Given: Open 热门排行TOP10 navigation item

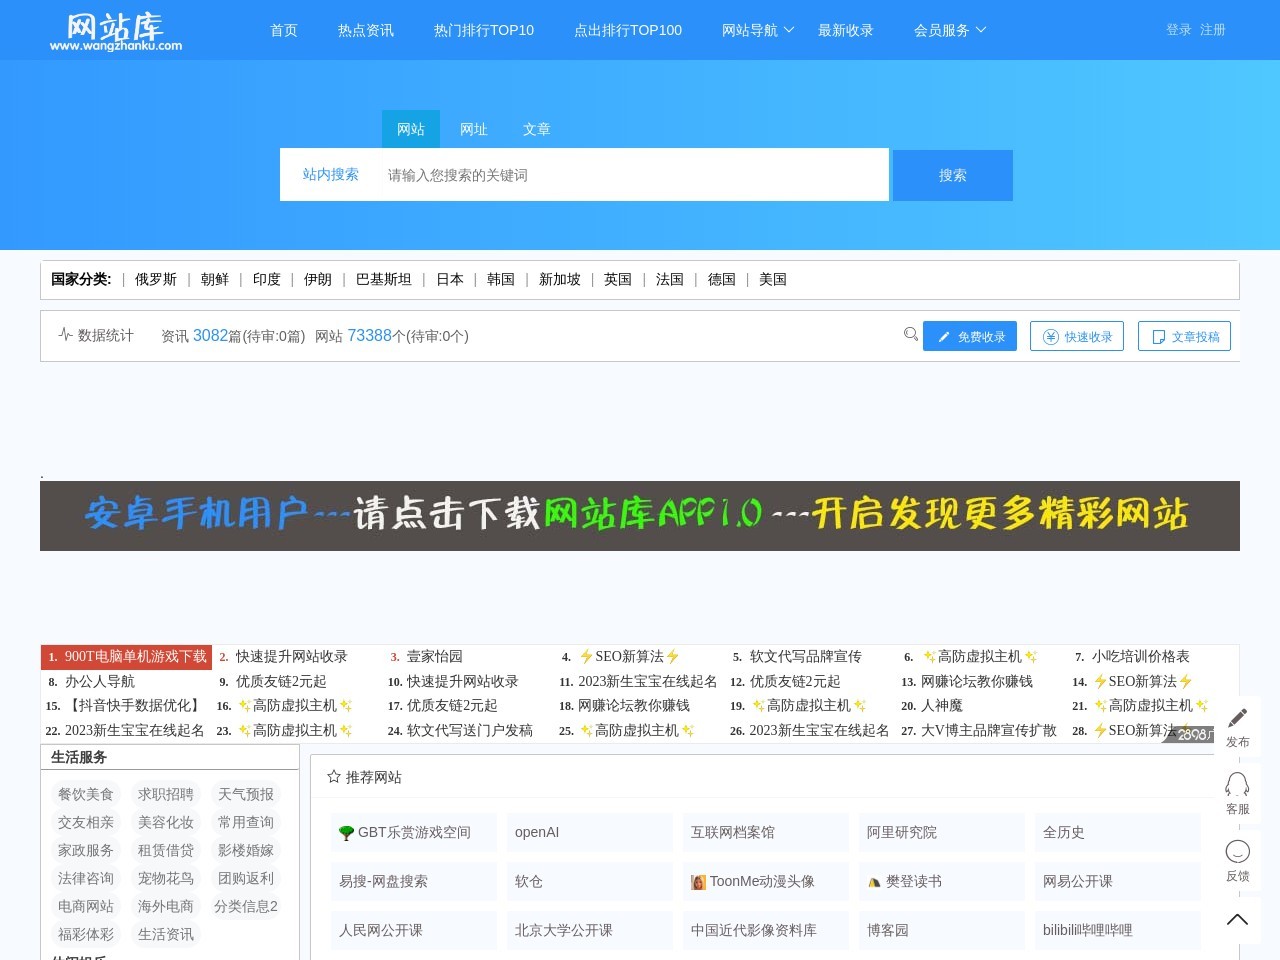Looking at the screenshot, I should coord(484,30).
